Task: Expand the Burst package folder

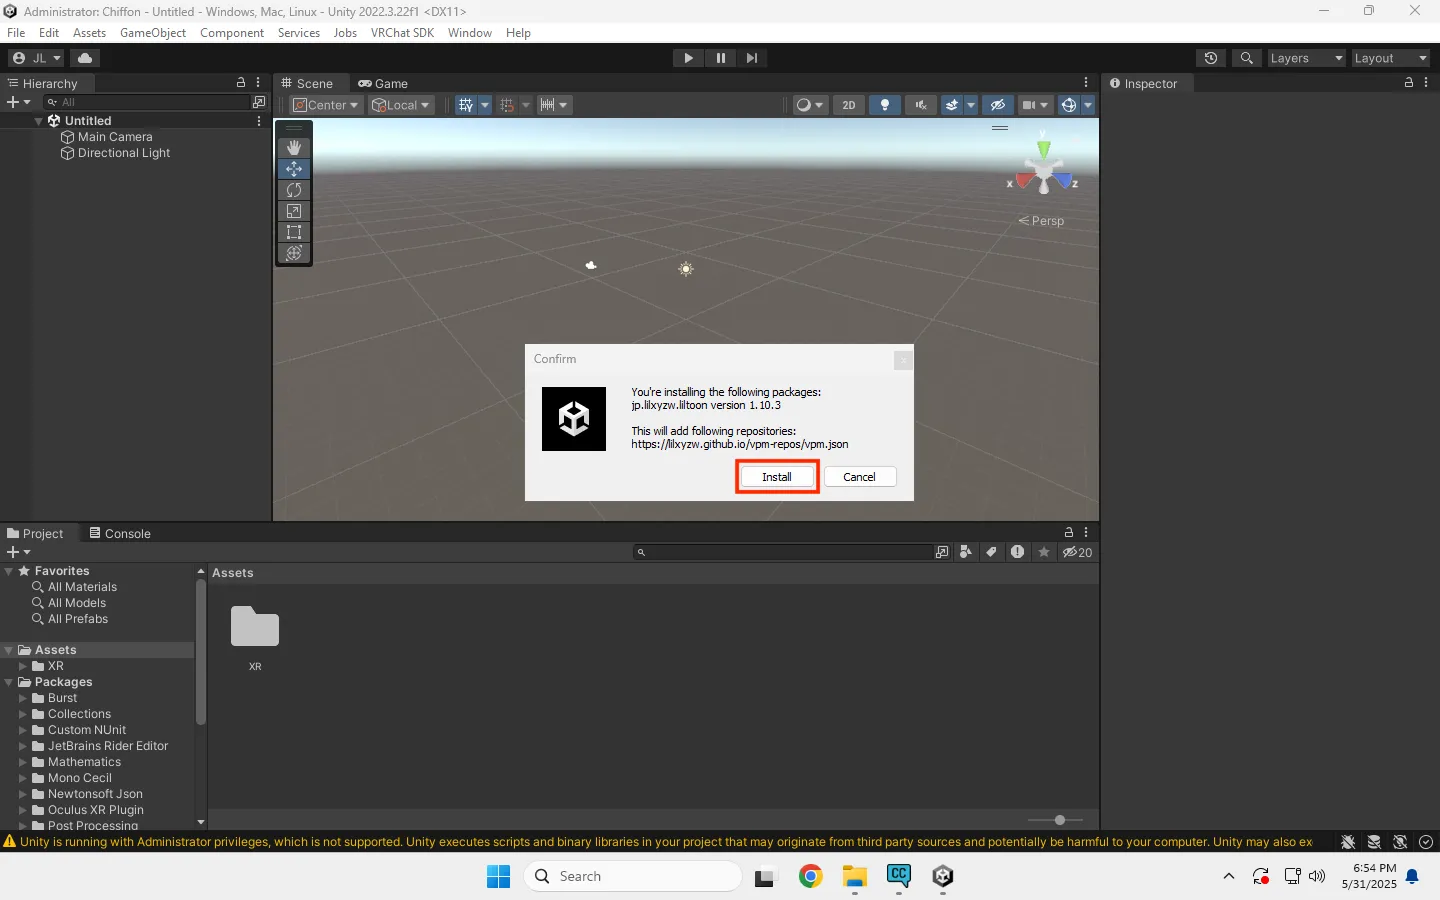Action: point(23,698)
